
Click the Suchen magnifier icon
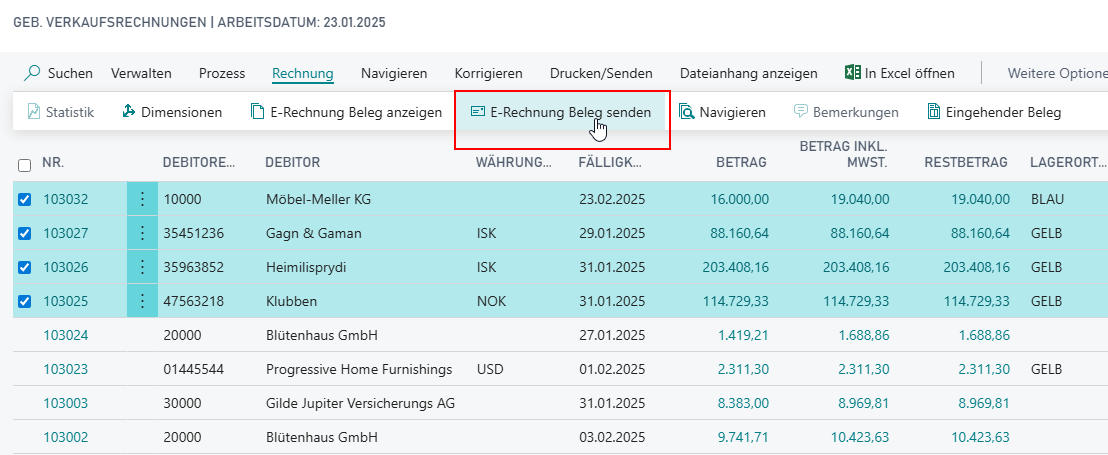pyautogui.click(x=33, y=73)
